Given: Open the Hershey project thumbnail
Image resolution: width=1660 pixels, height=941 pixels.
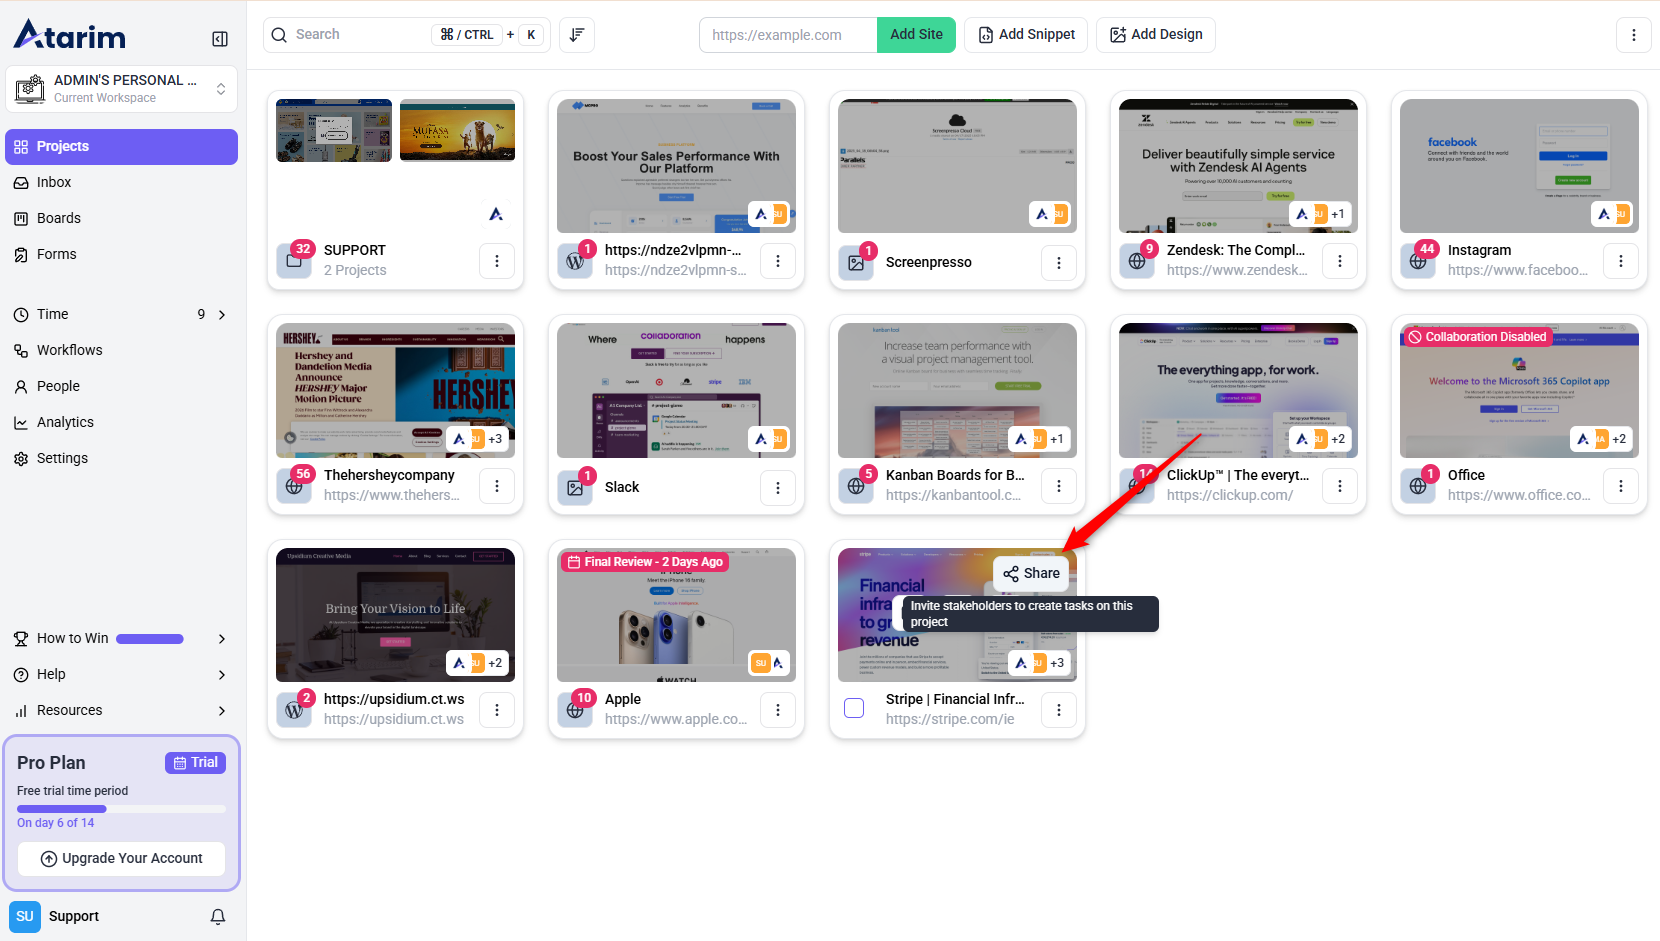Looking at the screenshot, I should point(395,390).
